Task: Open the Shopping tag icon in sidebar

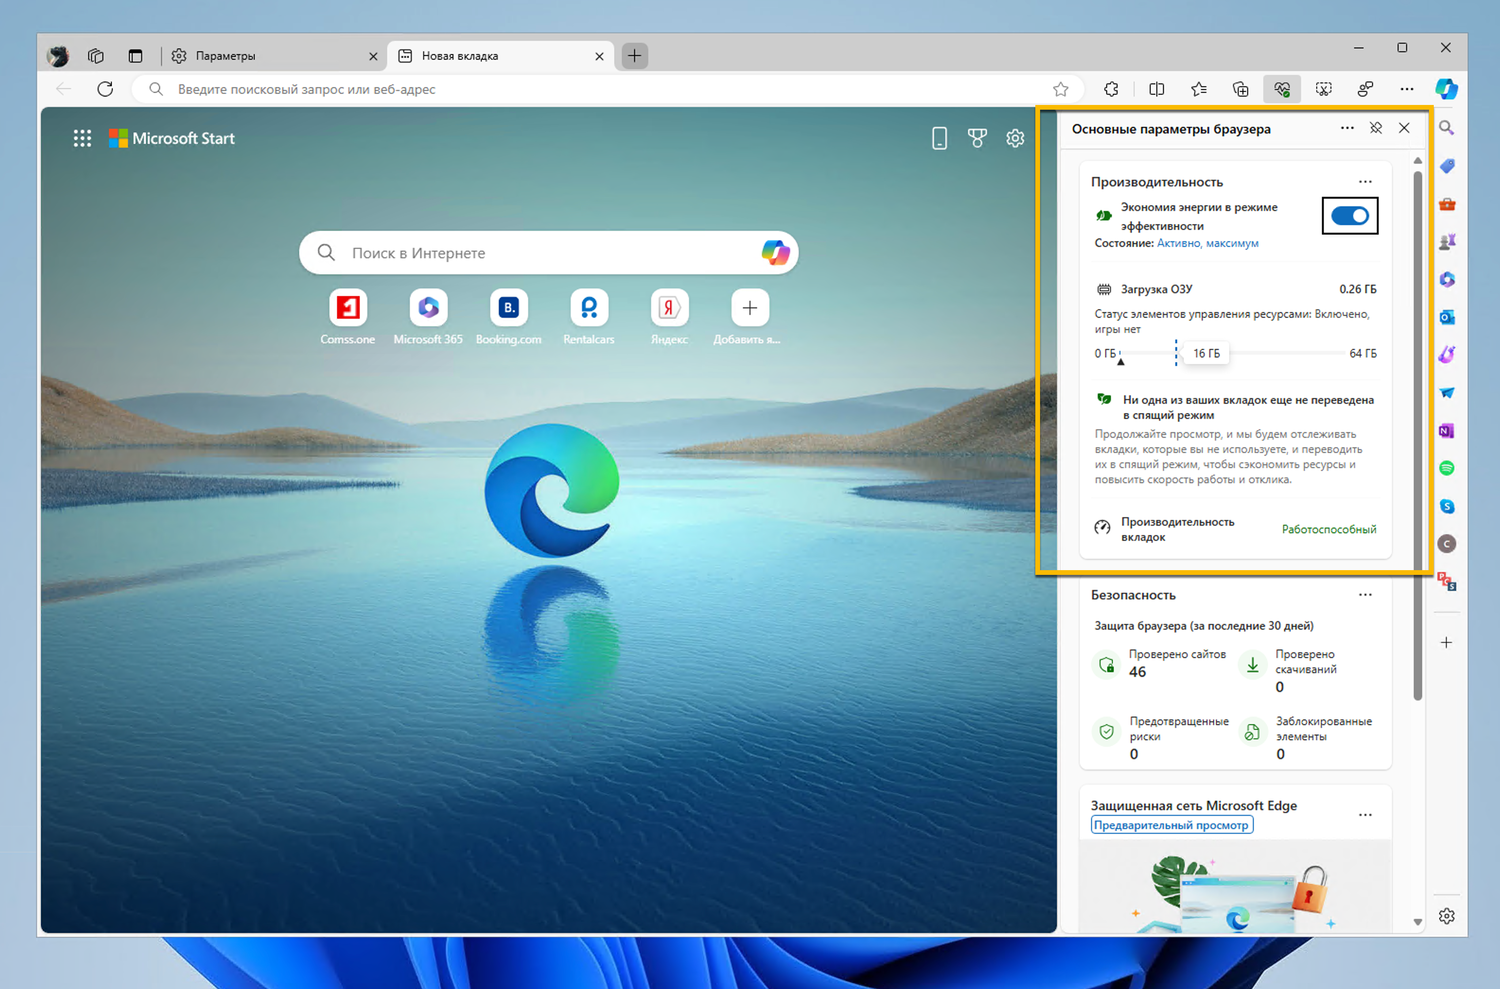Action: point(1447,166)
